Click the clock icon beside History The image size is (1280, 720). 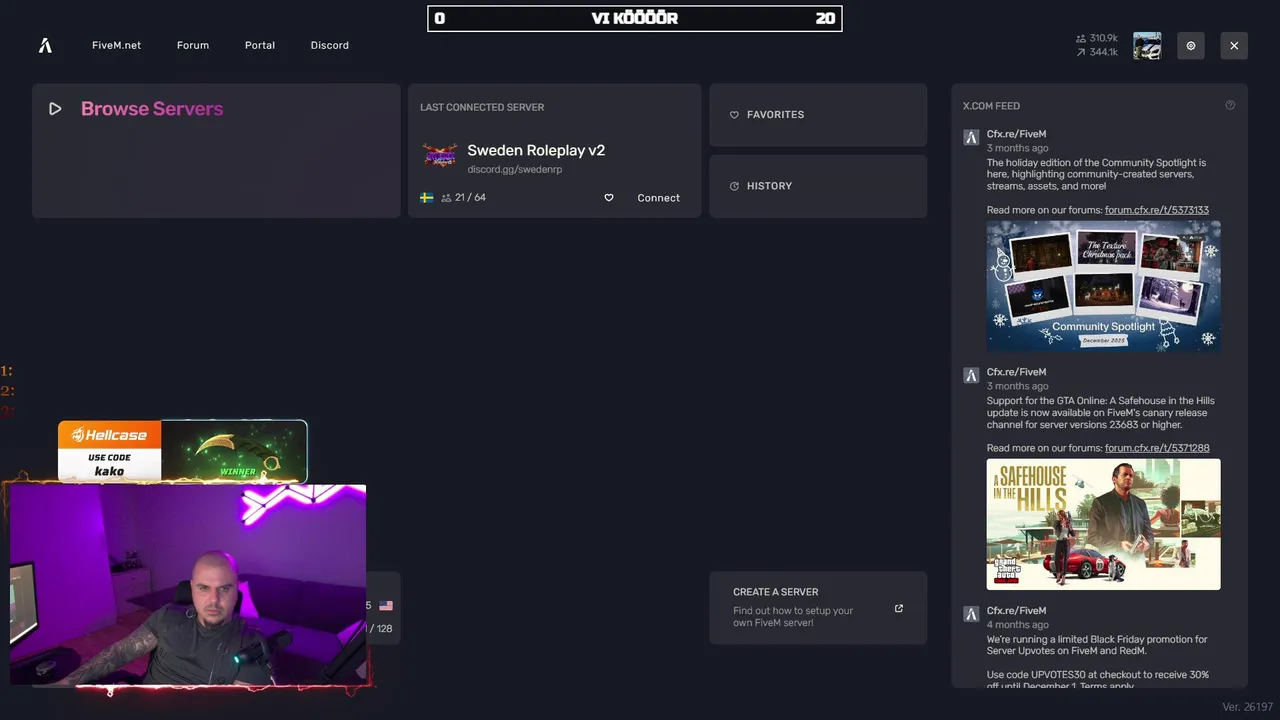coord(734,186)
